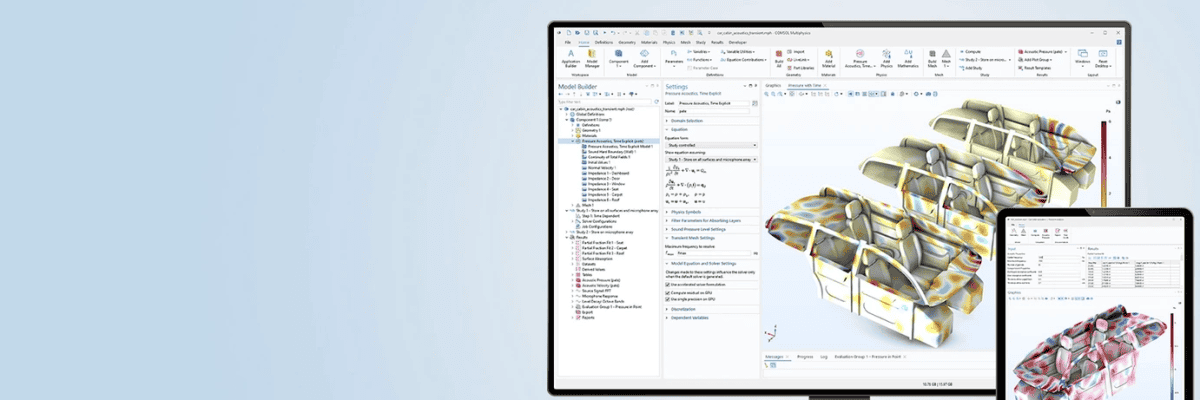The height and width of the screenshot is (400, 1200).
Task: Click the Windows layout icon
Action: (1082, 57)
